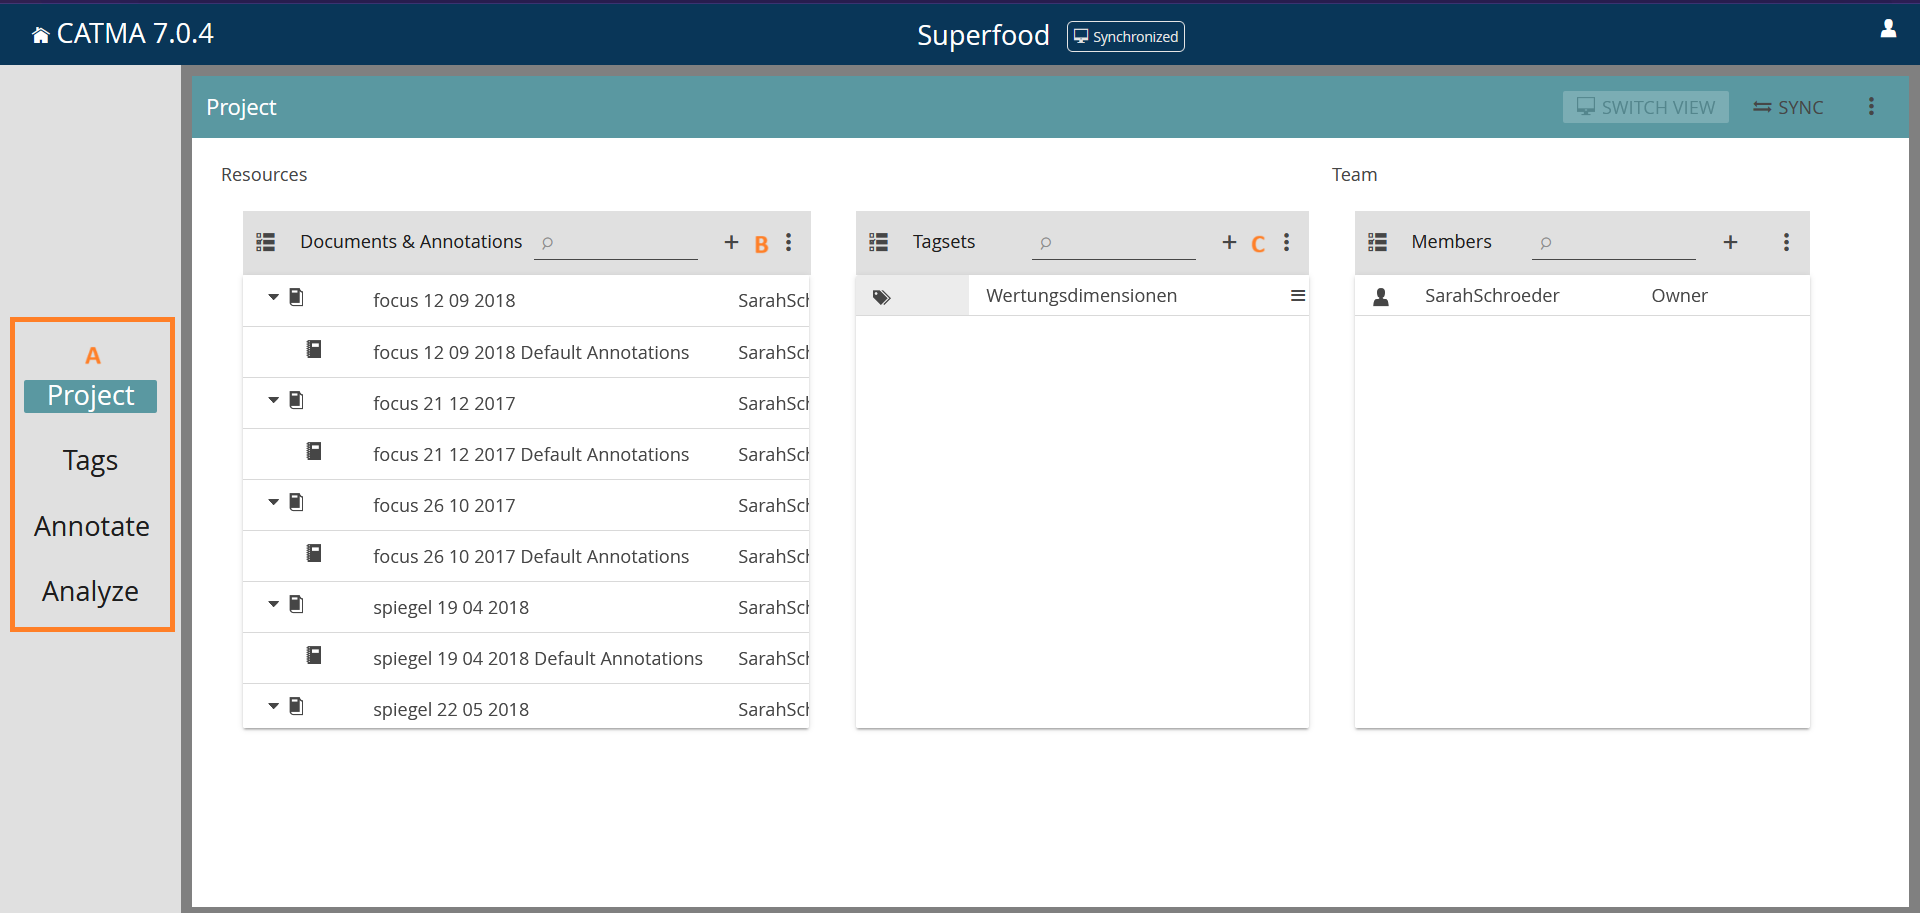This screenshot has width=1920, height=913.
Task: Collapse the focus 12 09 2018 document
Action: [274, 298]
